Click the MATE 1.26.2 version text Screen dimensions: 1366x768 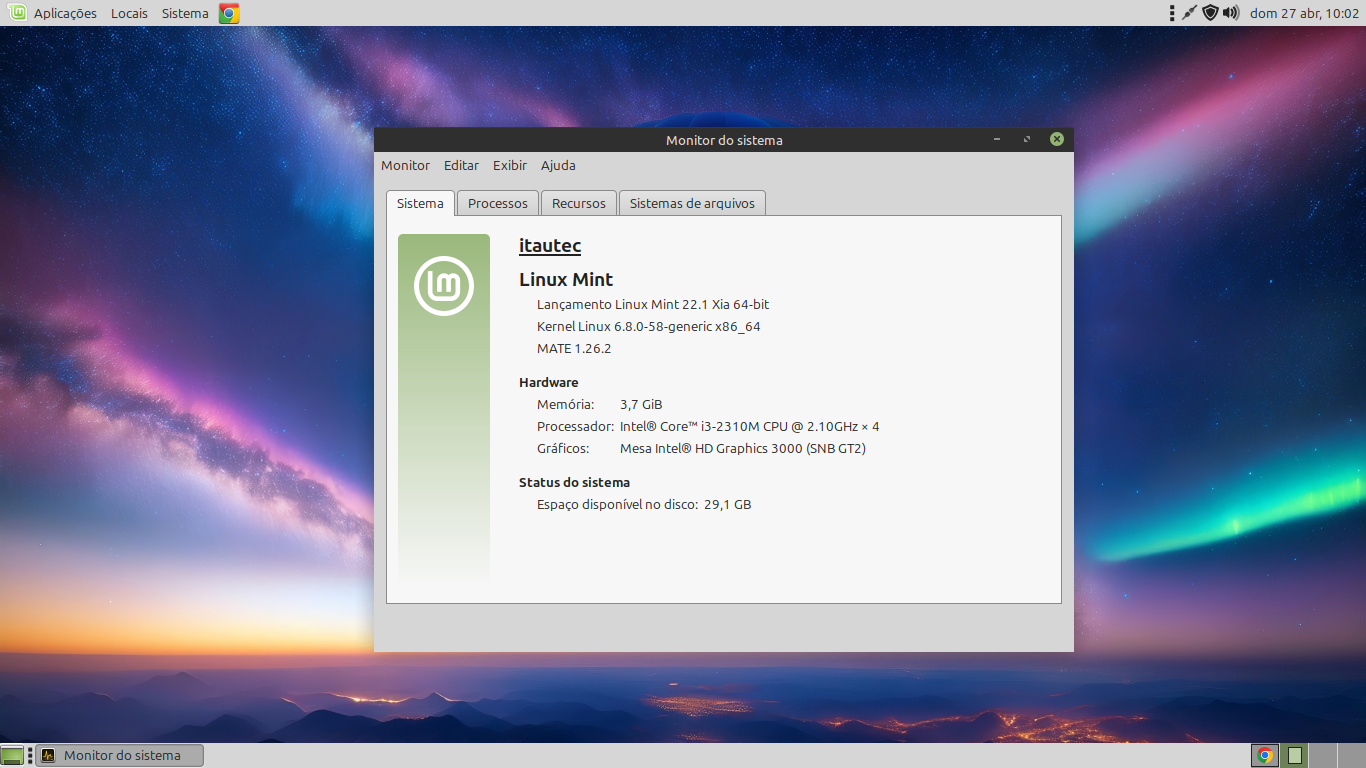[x=574, y=348]
